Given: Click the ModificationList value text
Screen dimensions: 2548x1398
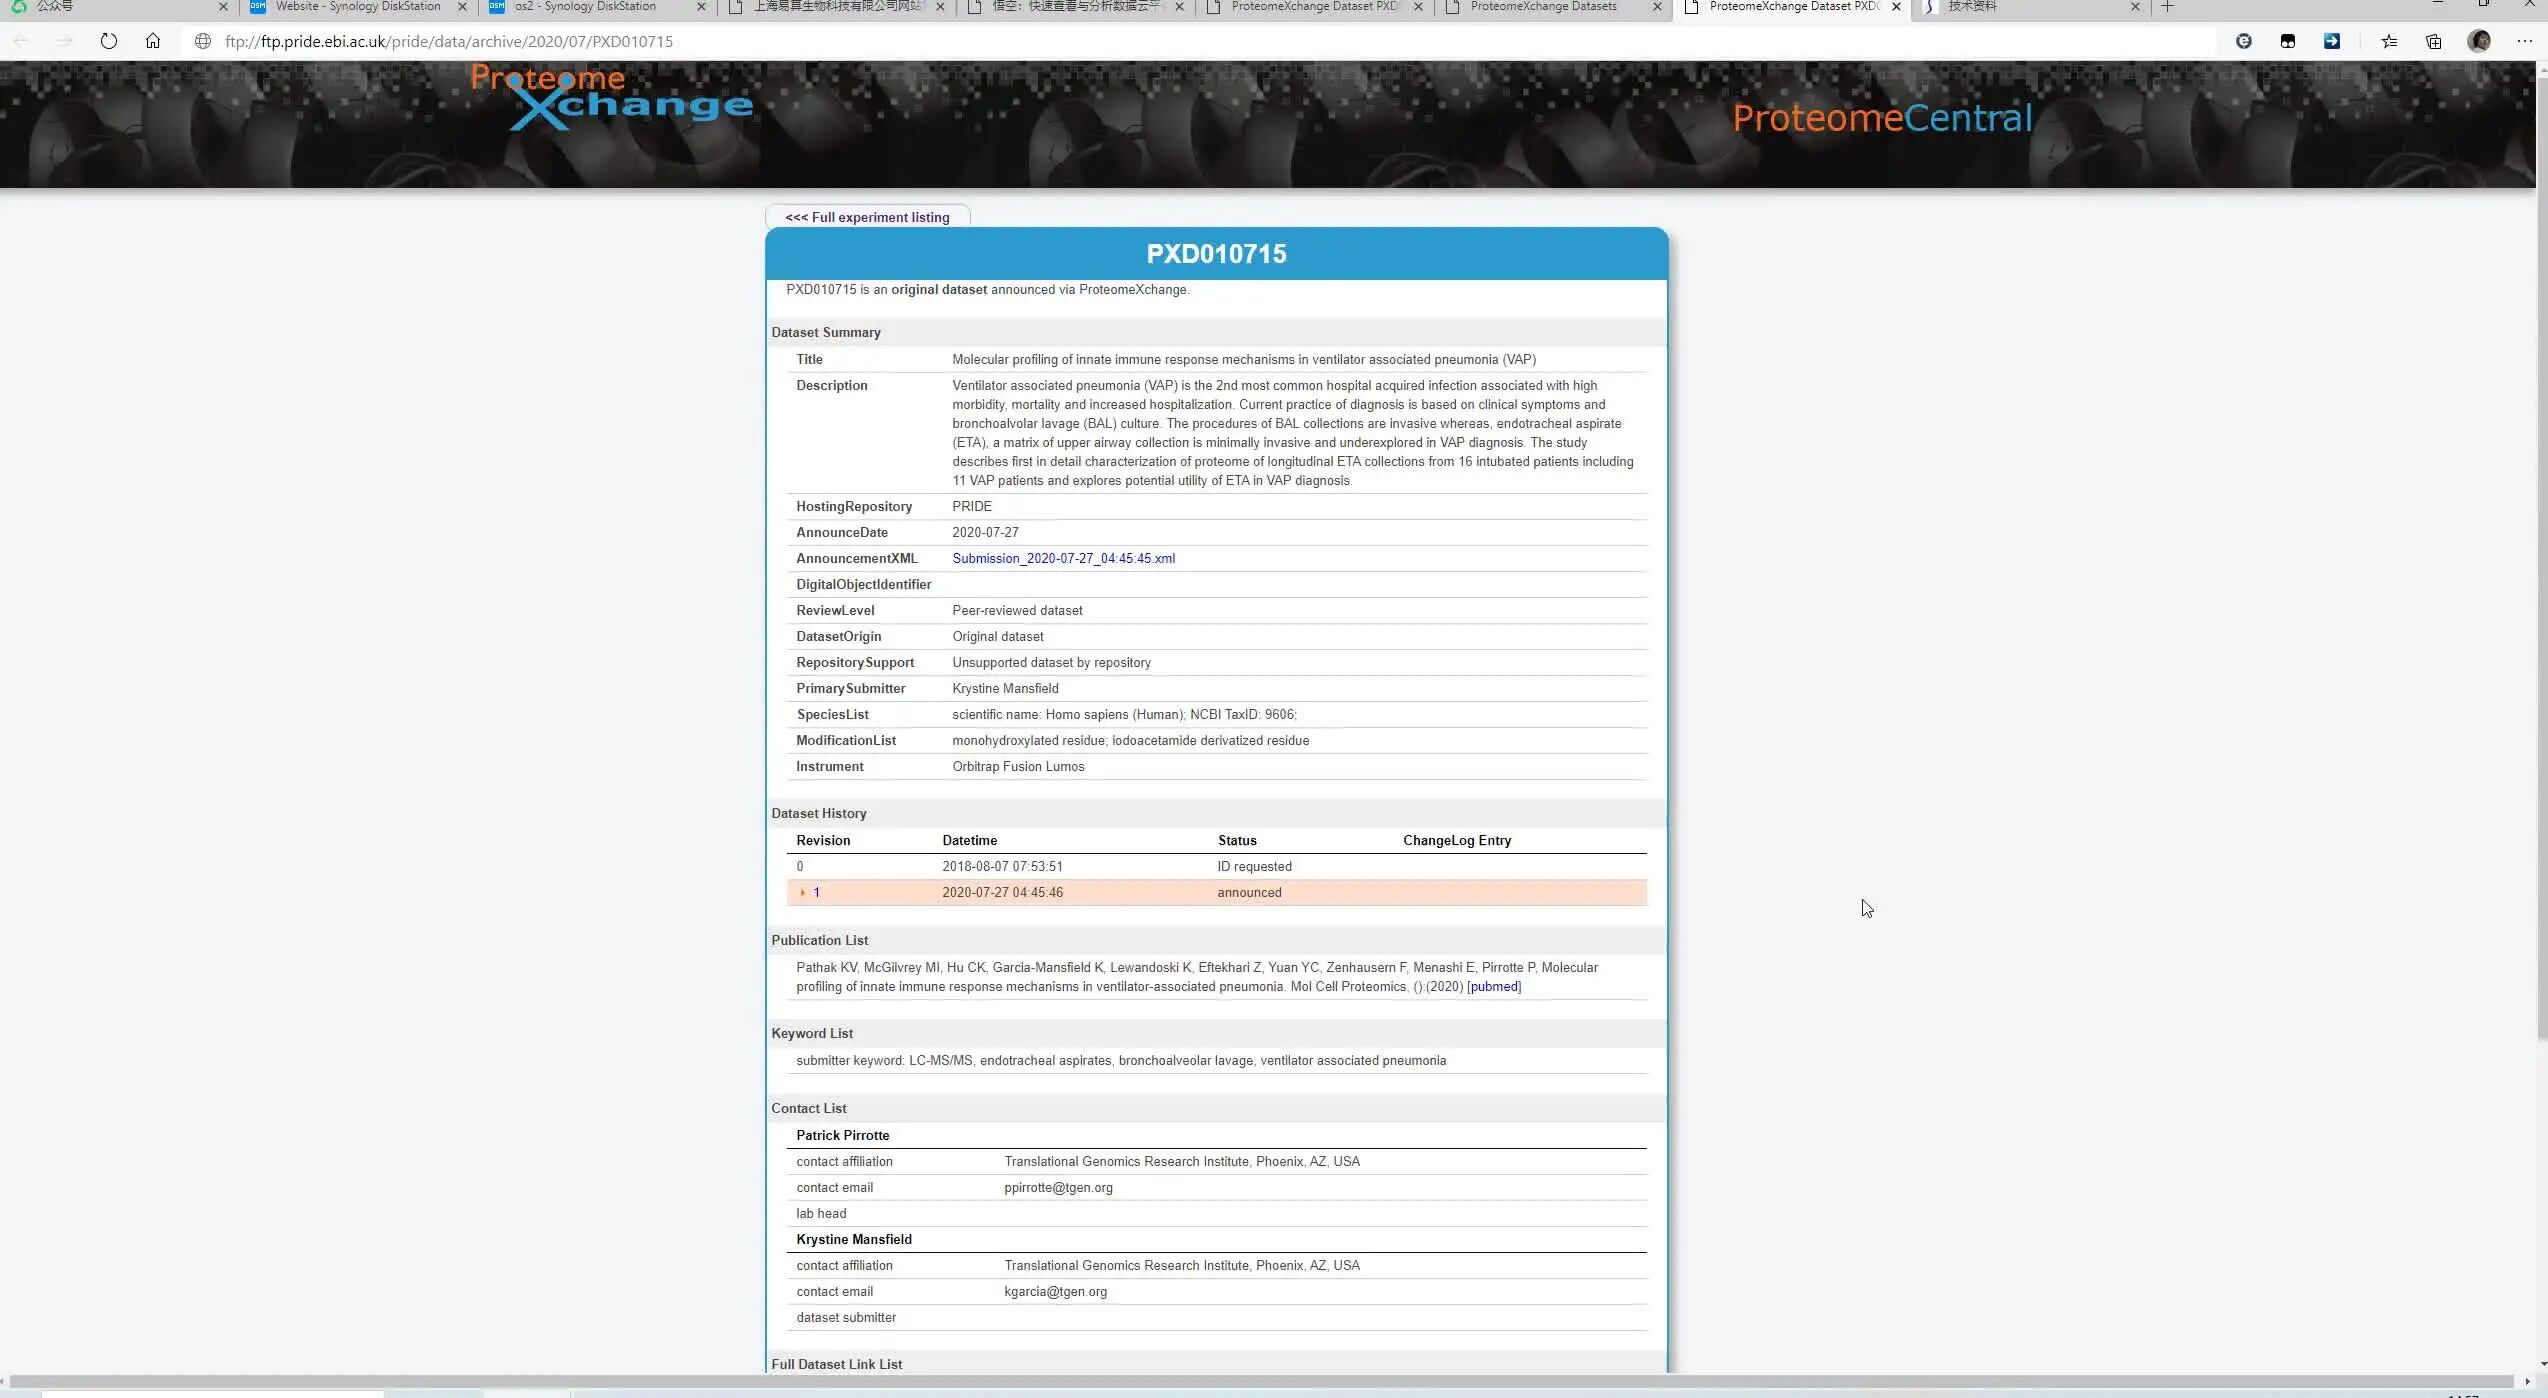Looking at the screenshot, I should [1130, 740].
